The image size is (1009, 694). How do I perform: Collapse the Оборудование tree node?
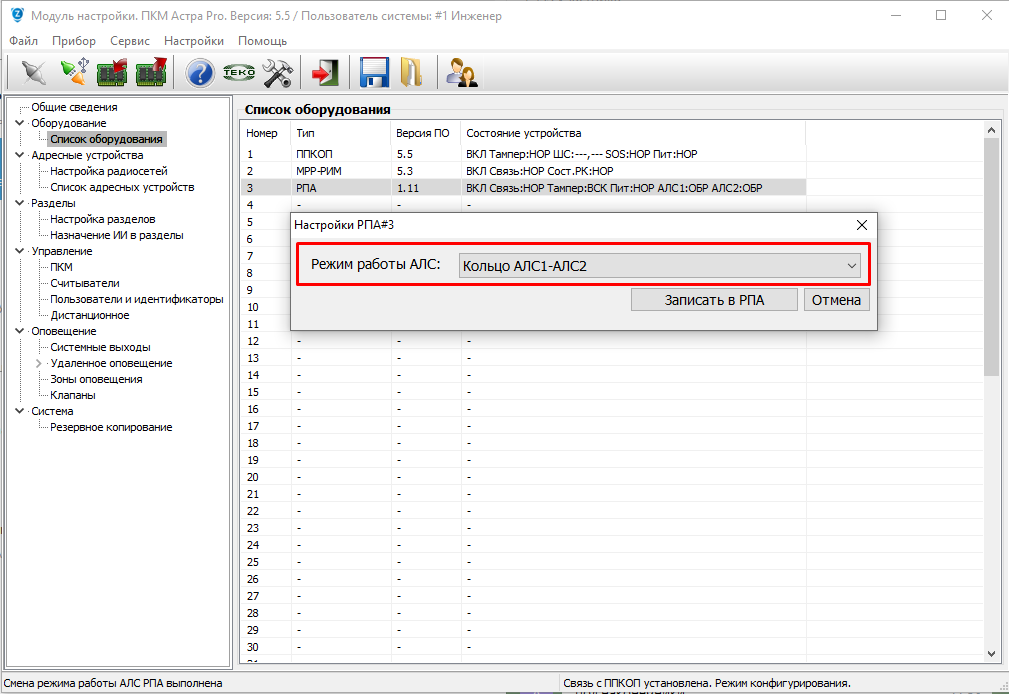click(20, 122)
